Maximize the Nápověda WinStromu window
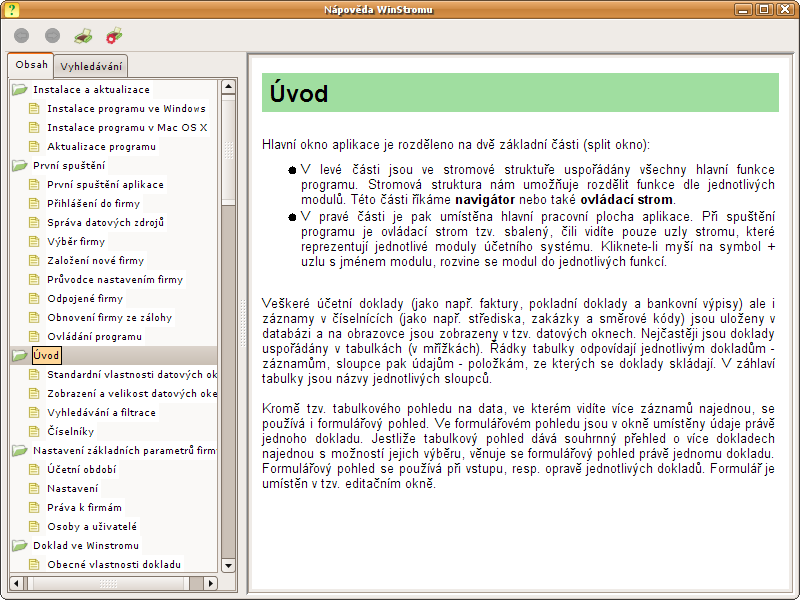 coord(764,9)
